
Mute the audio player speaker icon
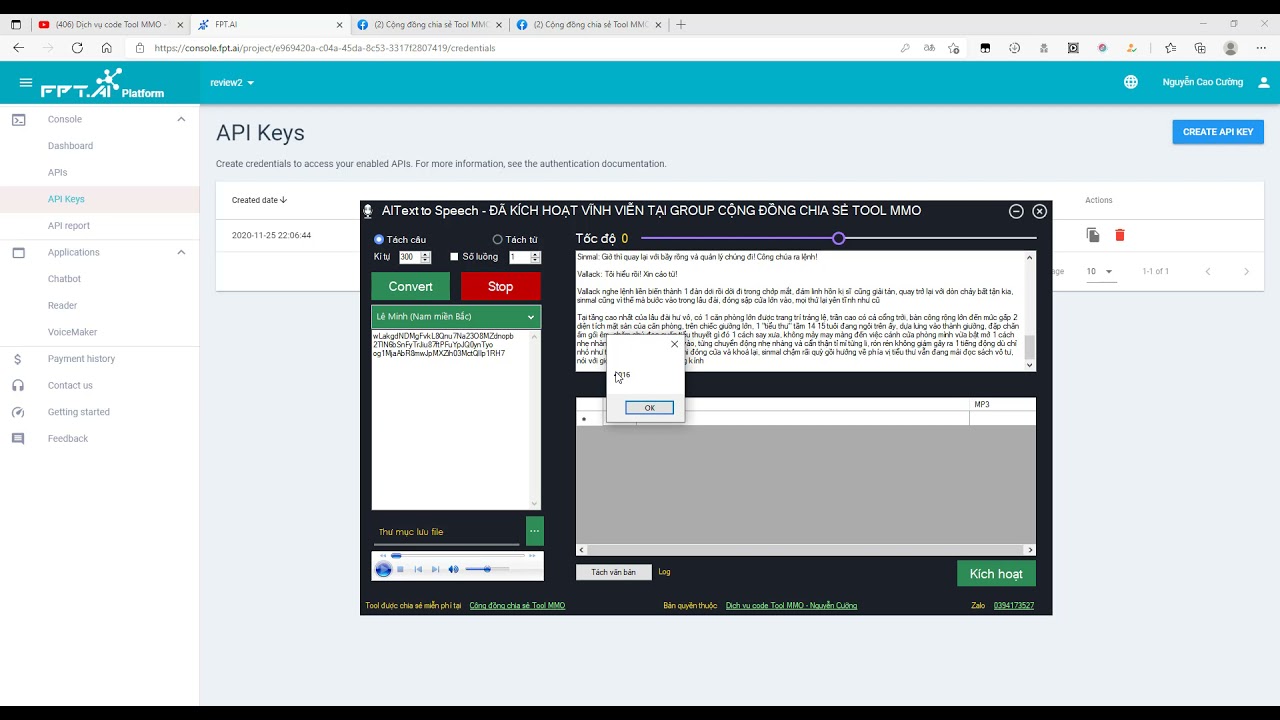[453, 569]
